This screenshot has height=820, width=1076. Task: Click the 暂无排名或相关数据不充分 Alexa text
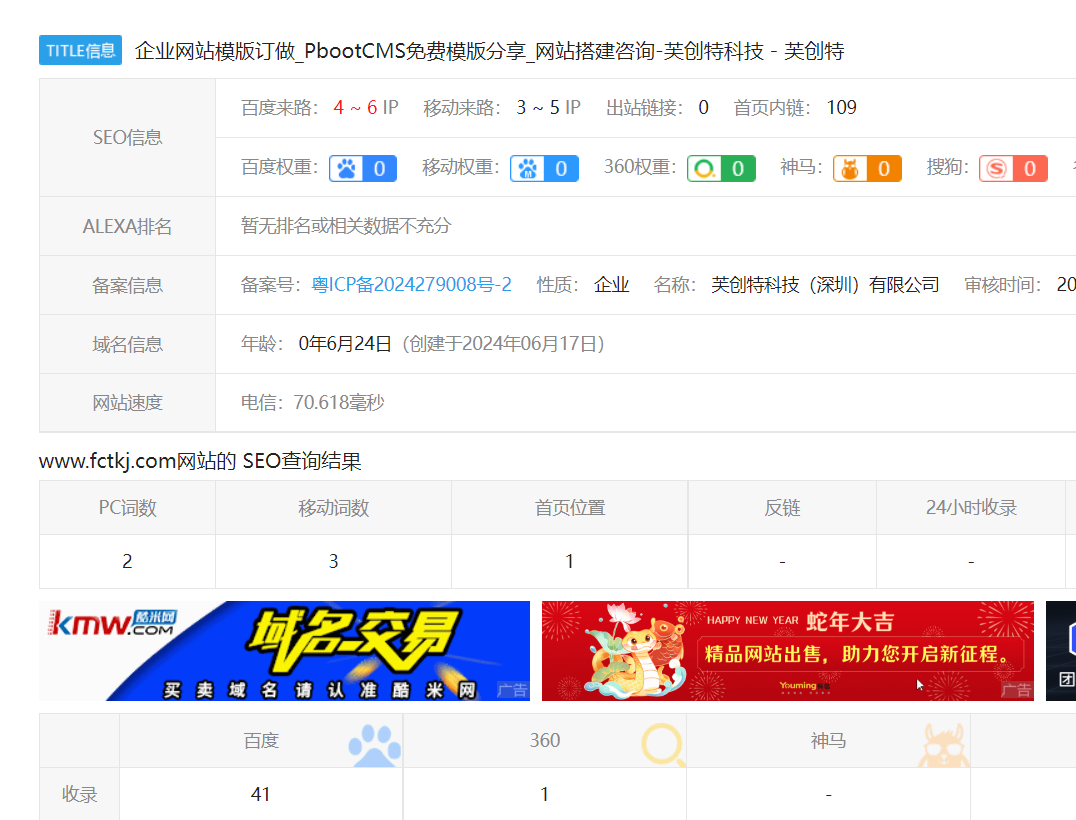click(346, 226)
